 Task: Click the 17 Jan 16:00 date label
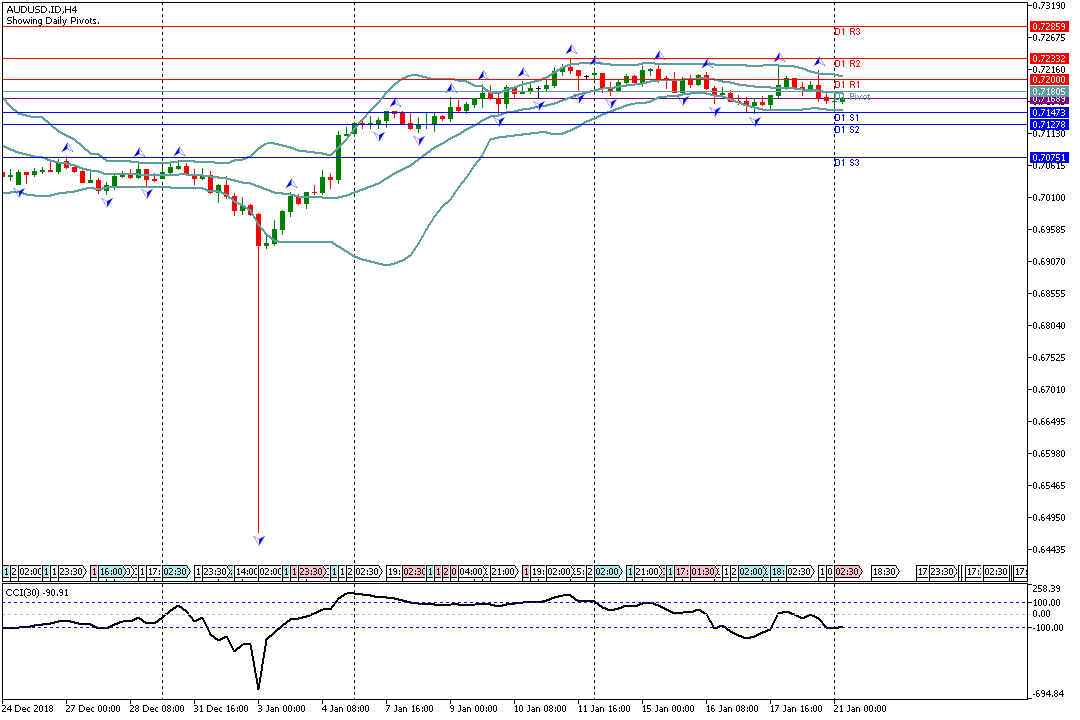point(796,709)
